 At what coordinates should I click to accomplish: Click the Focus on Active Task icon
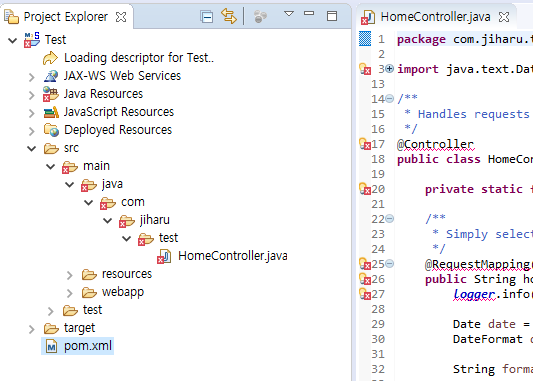(x=260, y=16)
